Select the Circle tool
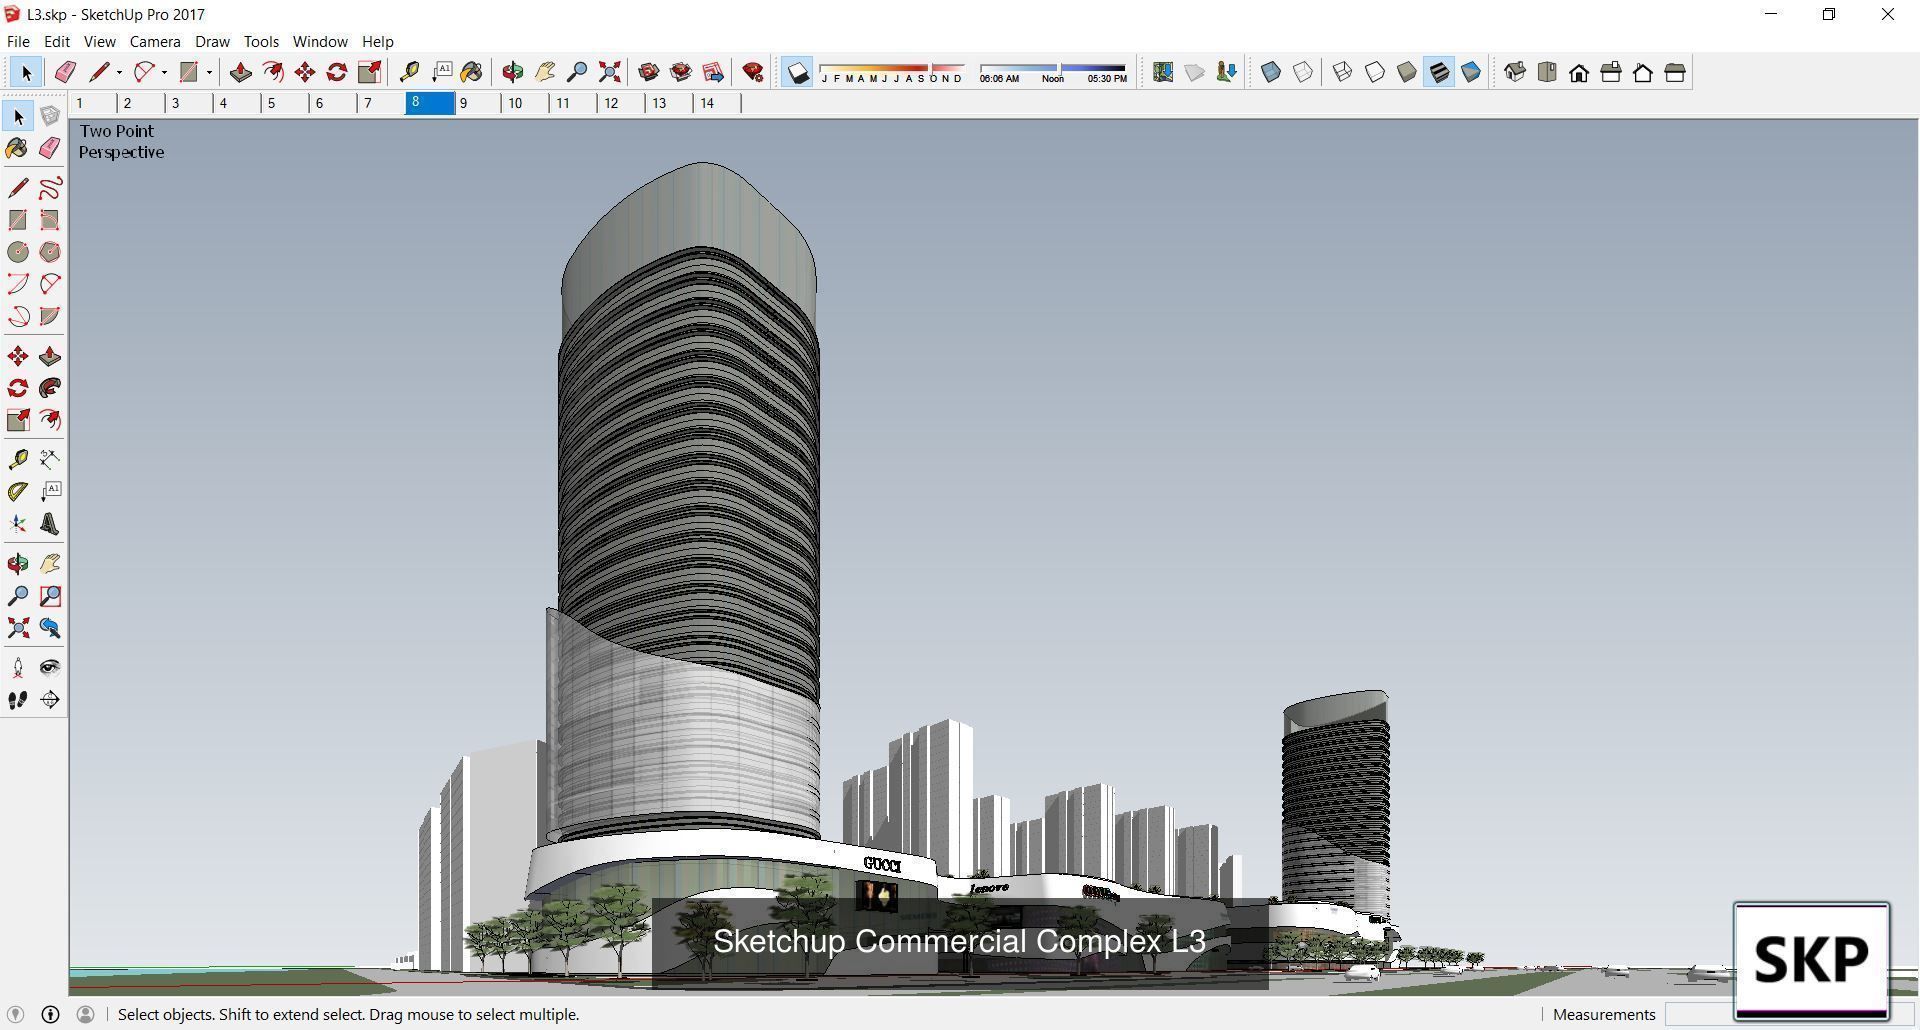The height and width of the screenshot is (1030, 1920). point(18,252)
